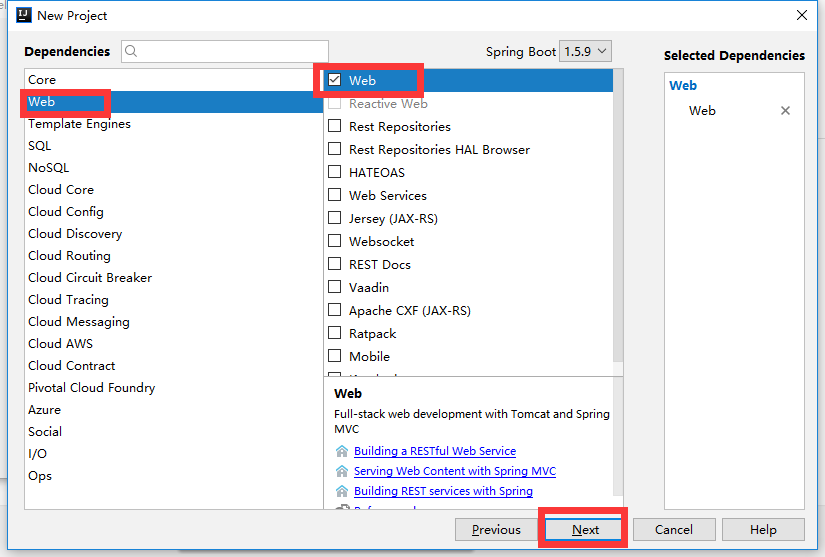Select the Core category
825x557 pixels.
coord(174,80)
